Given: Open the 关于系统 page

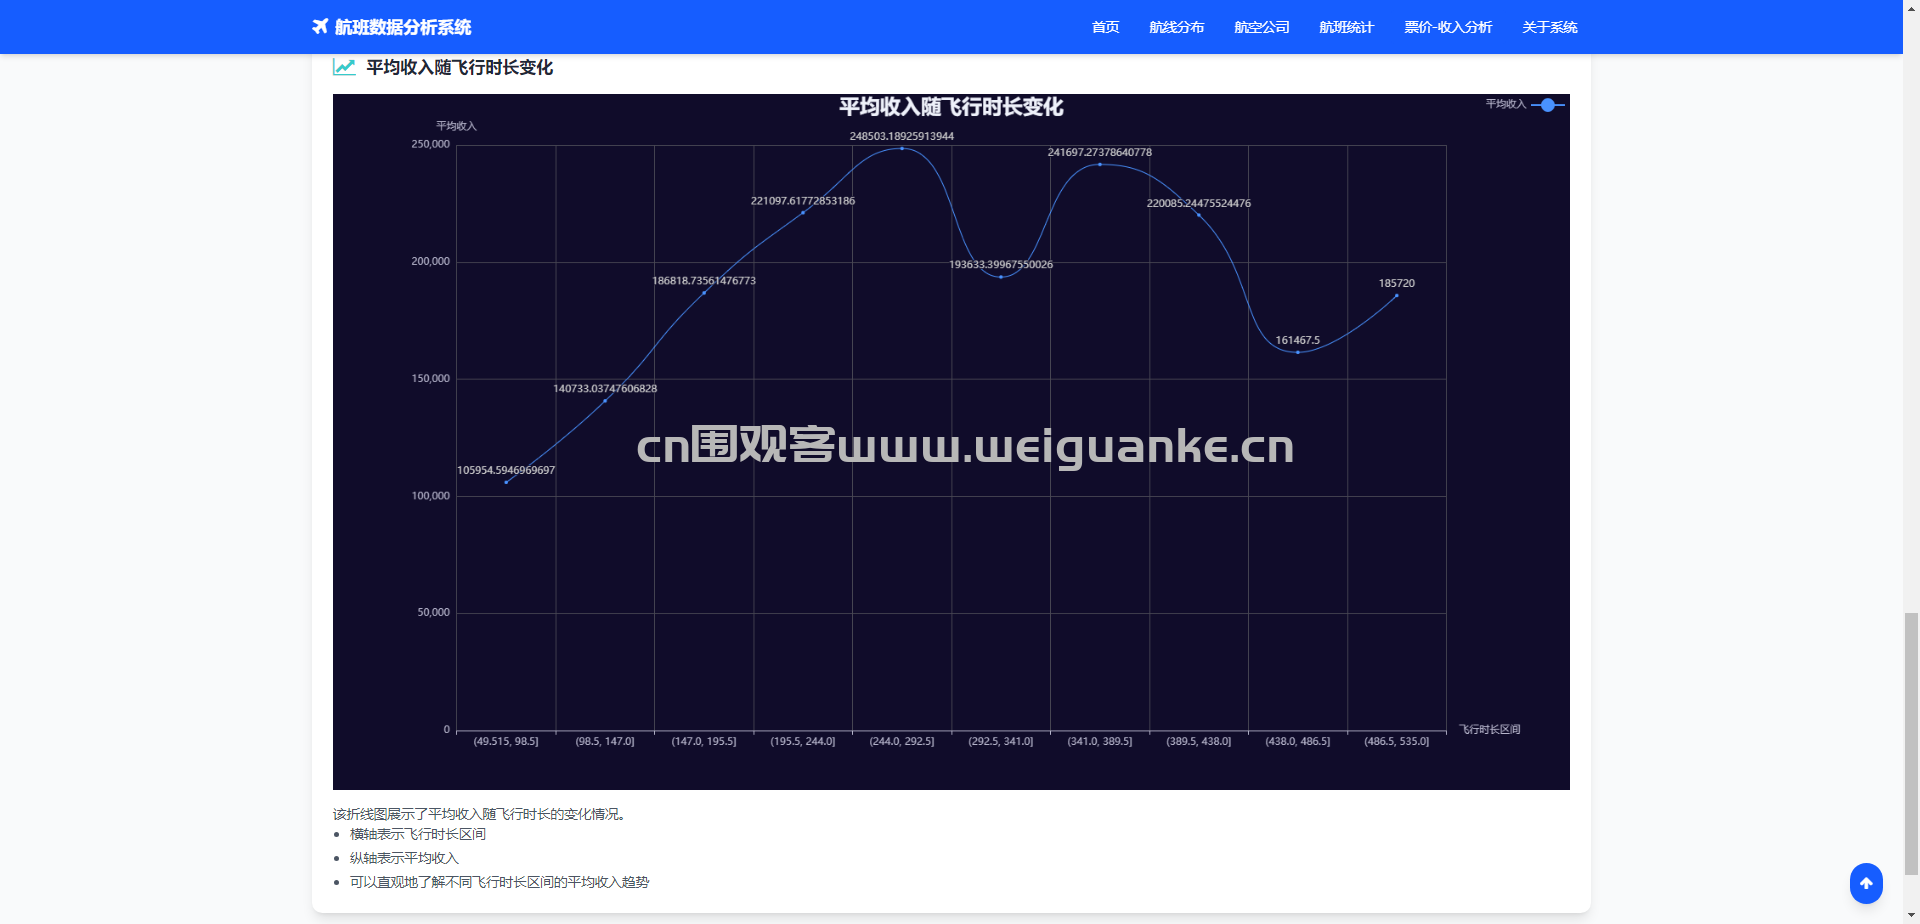Looking at the screenshot, I should pos(1550,27).
